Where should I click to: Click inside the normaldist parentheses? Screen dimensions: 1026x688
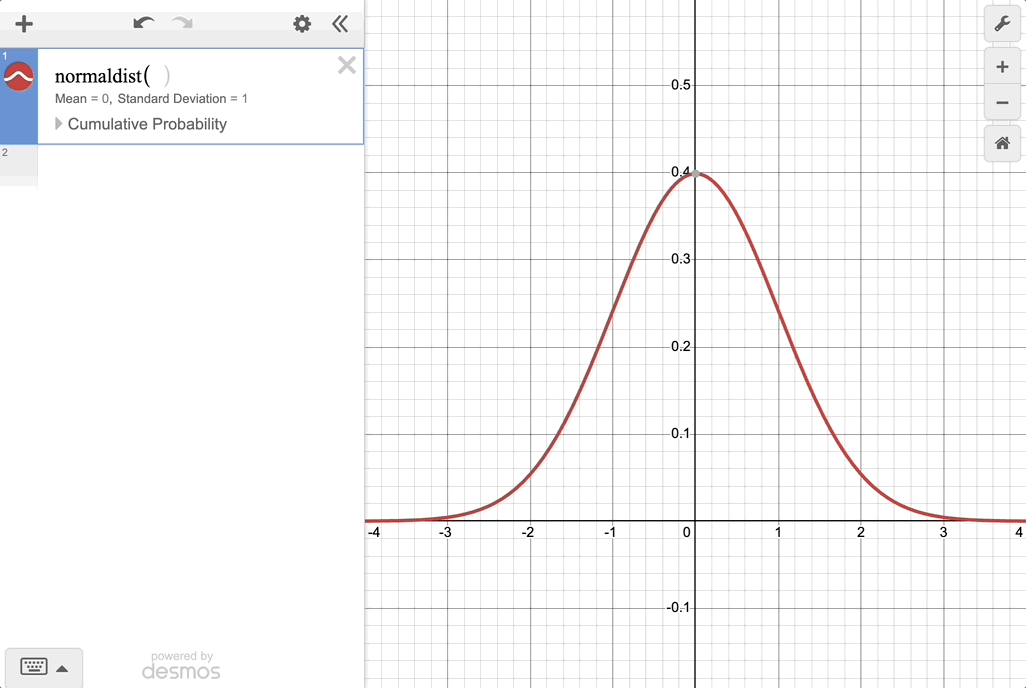[x=159, y=76]
